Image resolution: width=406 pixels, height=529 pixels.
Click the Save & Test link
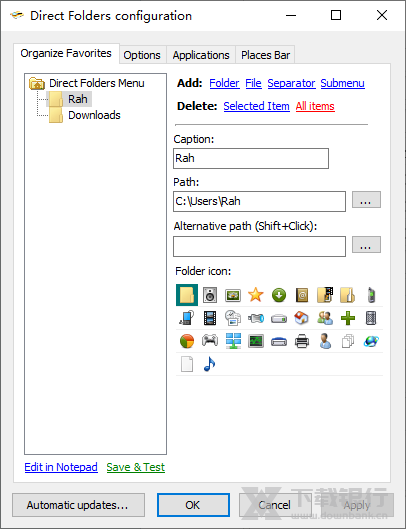(x=136, y=467)
